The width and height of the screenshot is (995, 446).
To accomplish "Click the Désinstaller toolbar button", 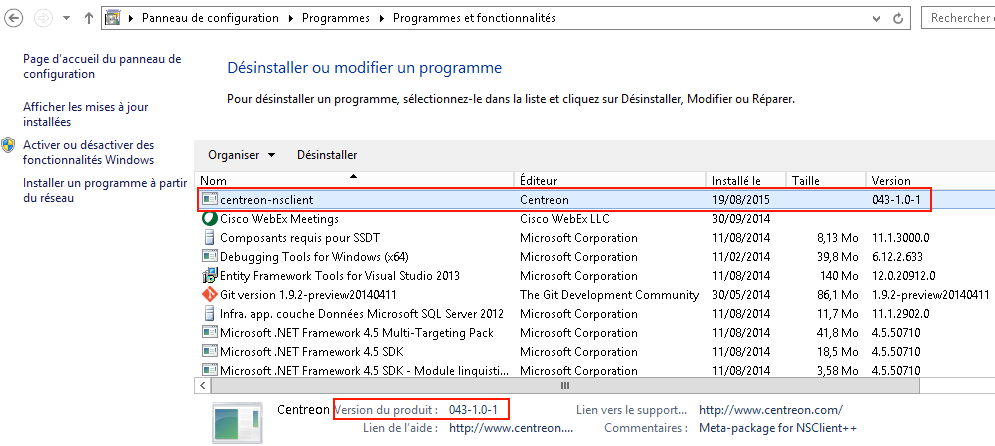I will pyautogui.click(x=327, y=155).
